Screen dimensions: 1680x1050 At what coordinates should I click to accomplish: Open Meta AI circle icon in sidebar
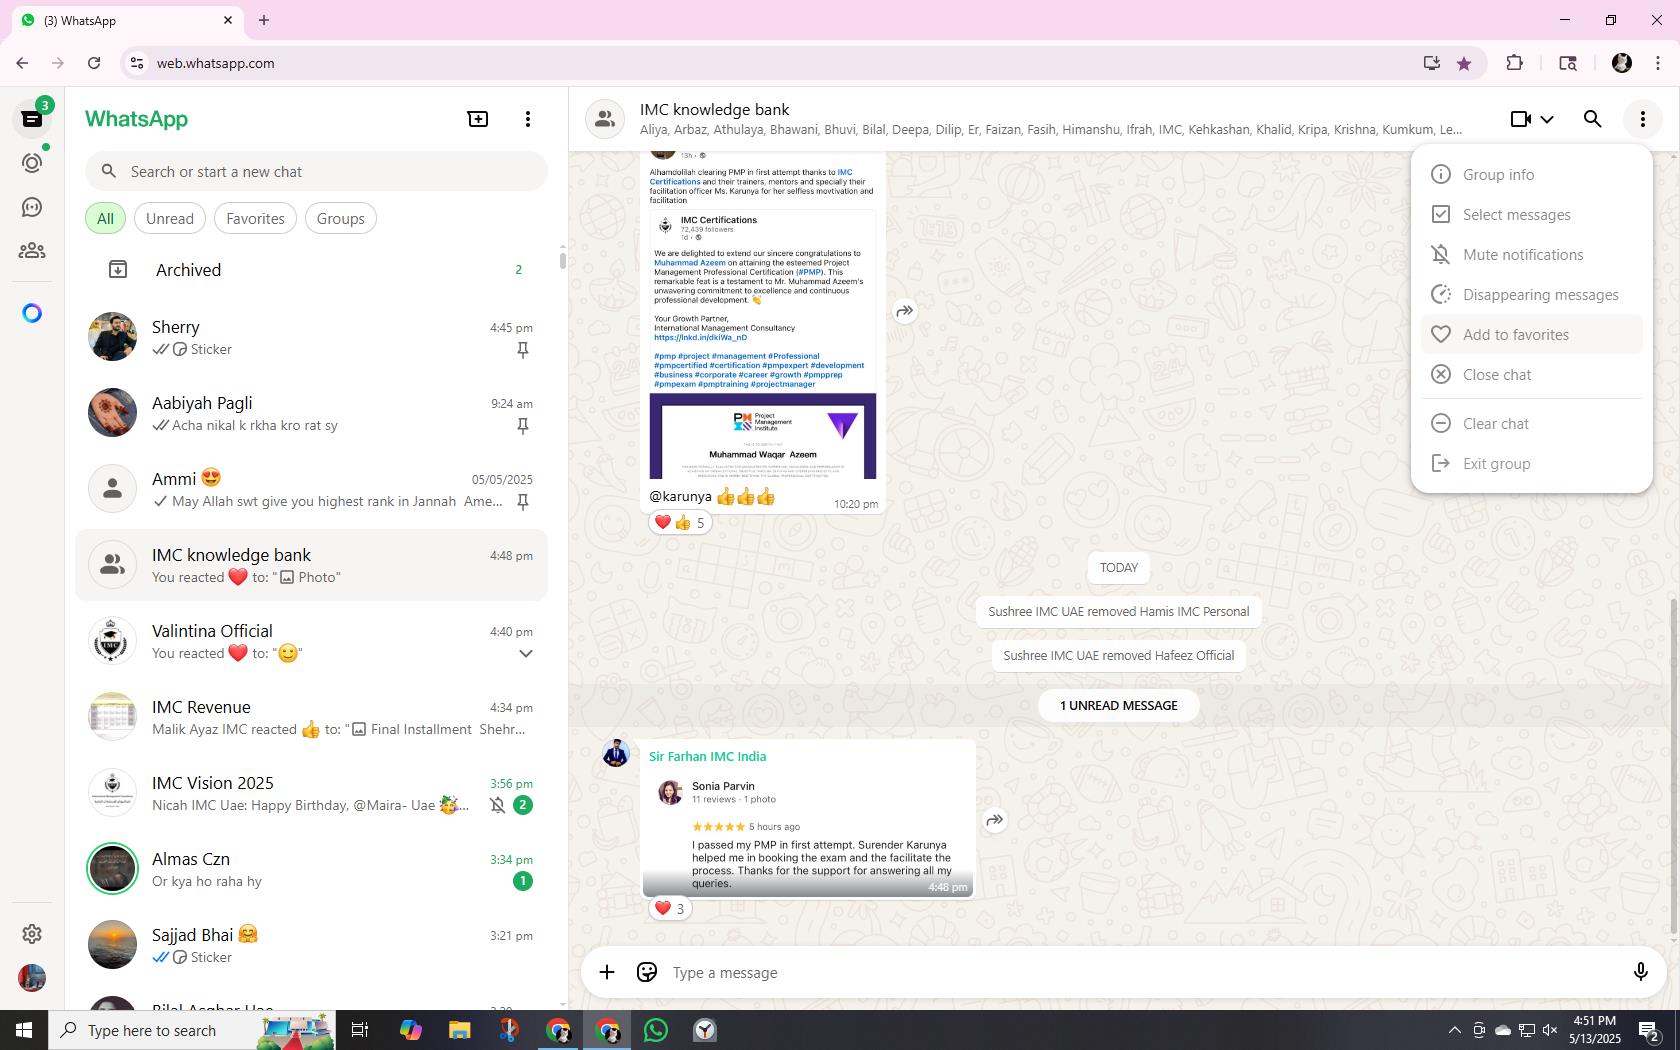coord(32,313)
